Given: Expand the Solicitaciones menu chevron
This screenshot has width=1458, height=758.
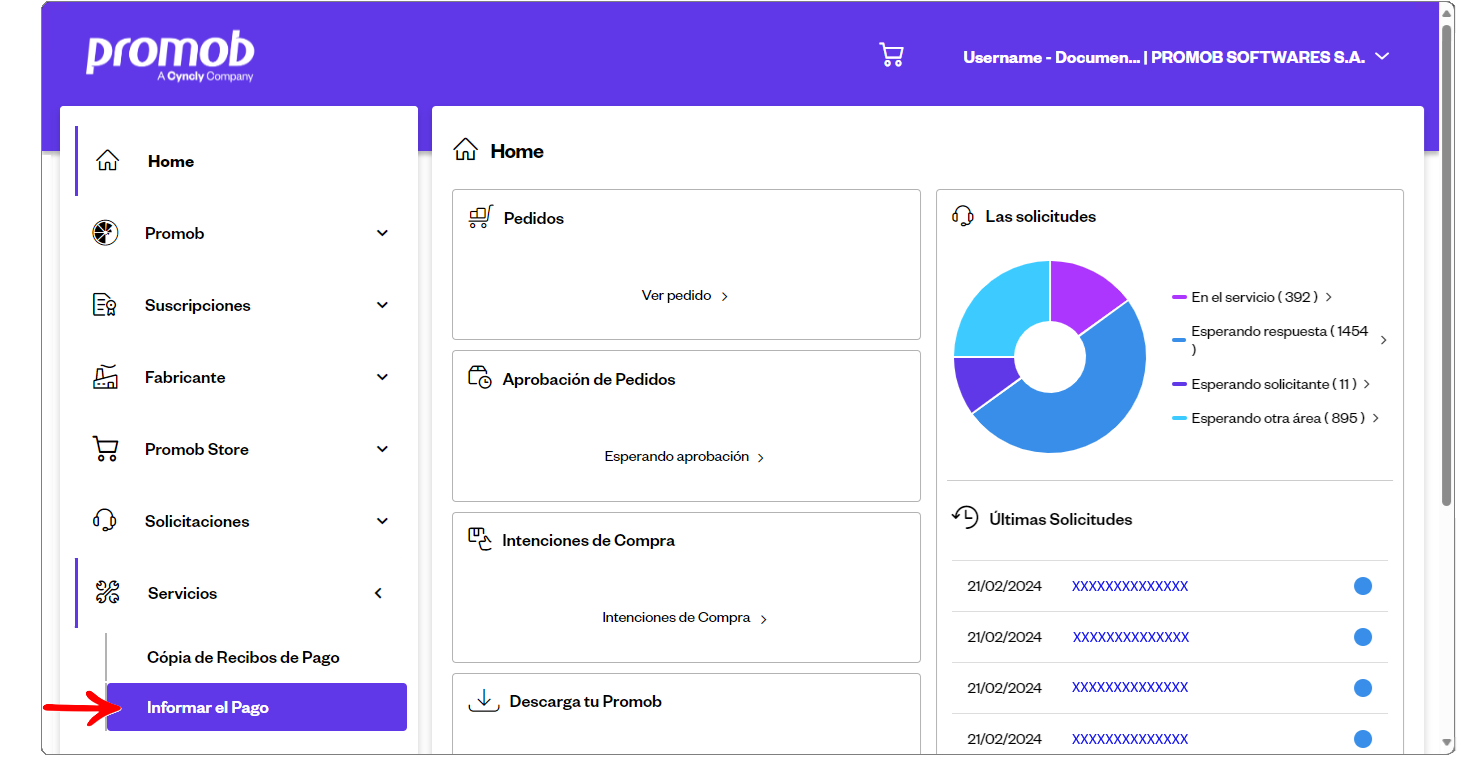Looking at the screenshot, I should point(382,521).
